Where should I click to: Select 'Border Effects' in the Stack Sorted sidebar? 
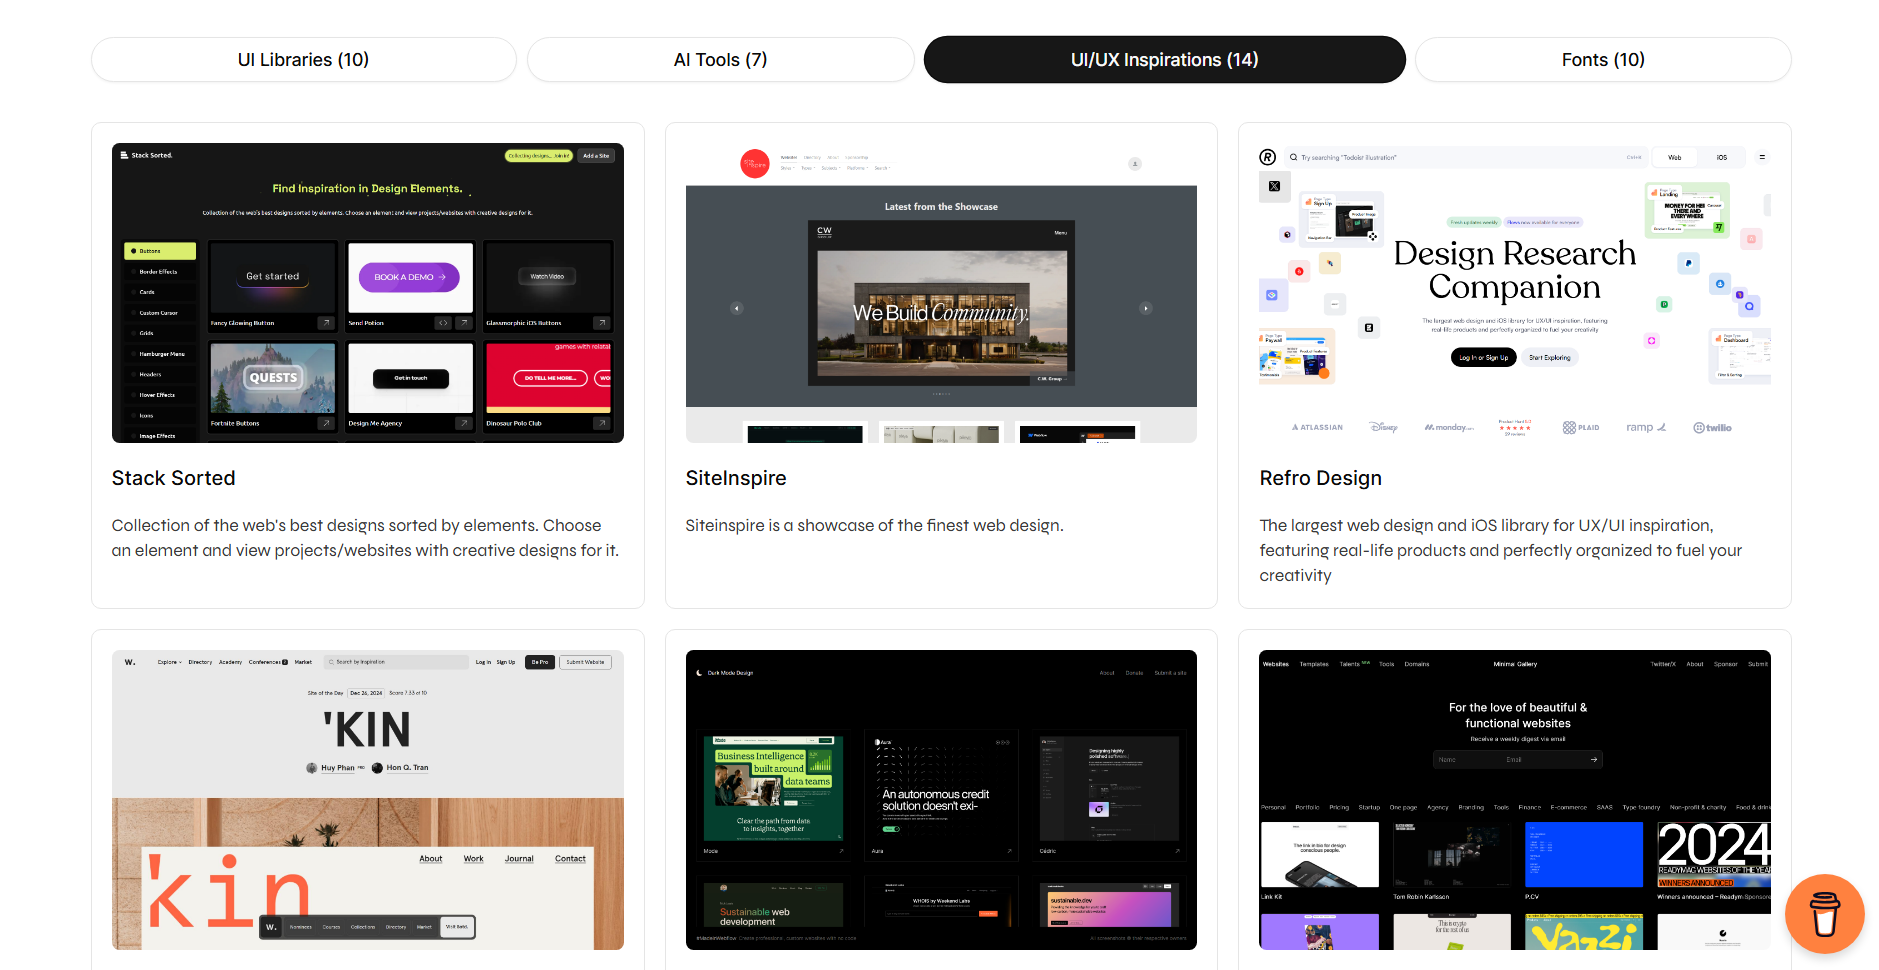[x=160, y=272]
